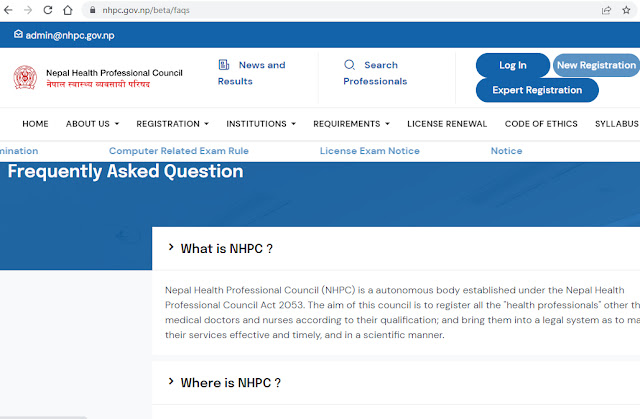Go to browser home via house icon

[x=68, y=10]
